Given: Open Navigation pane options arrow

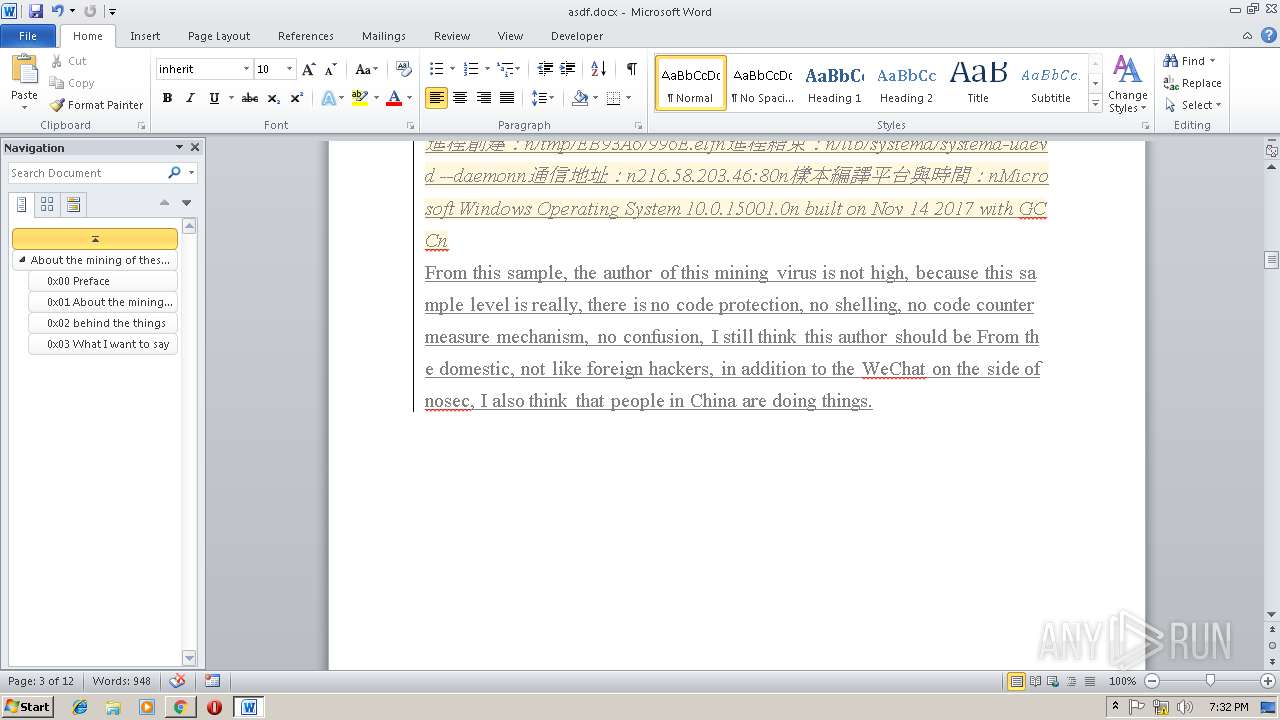Looking at the screenshot, I should [x=179, y=147].
